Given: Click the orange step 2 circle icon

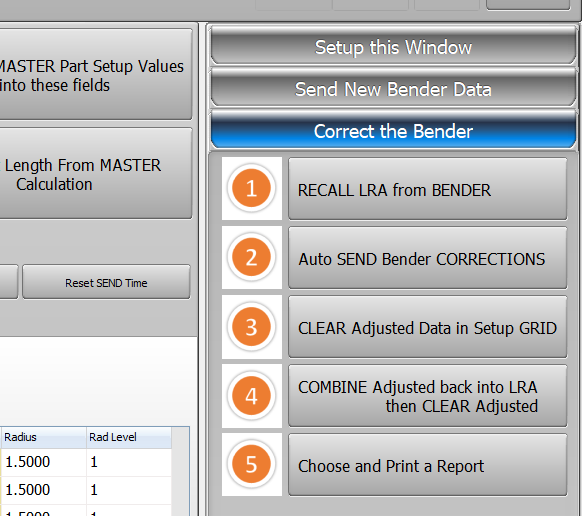Looking at the screenshot, I should (251, 257).
